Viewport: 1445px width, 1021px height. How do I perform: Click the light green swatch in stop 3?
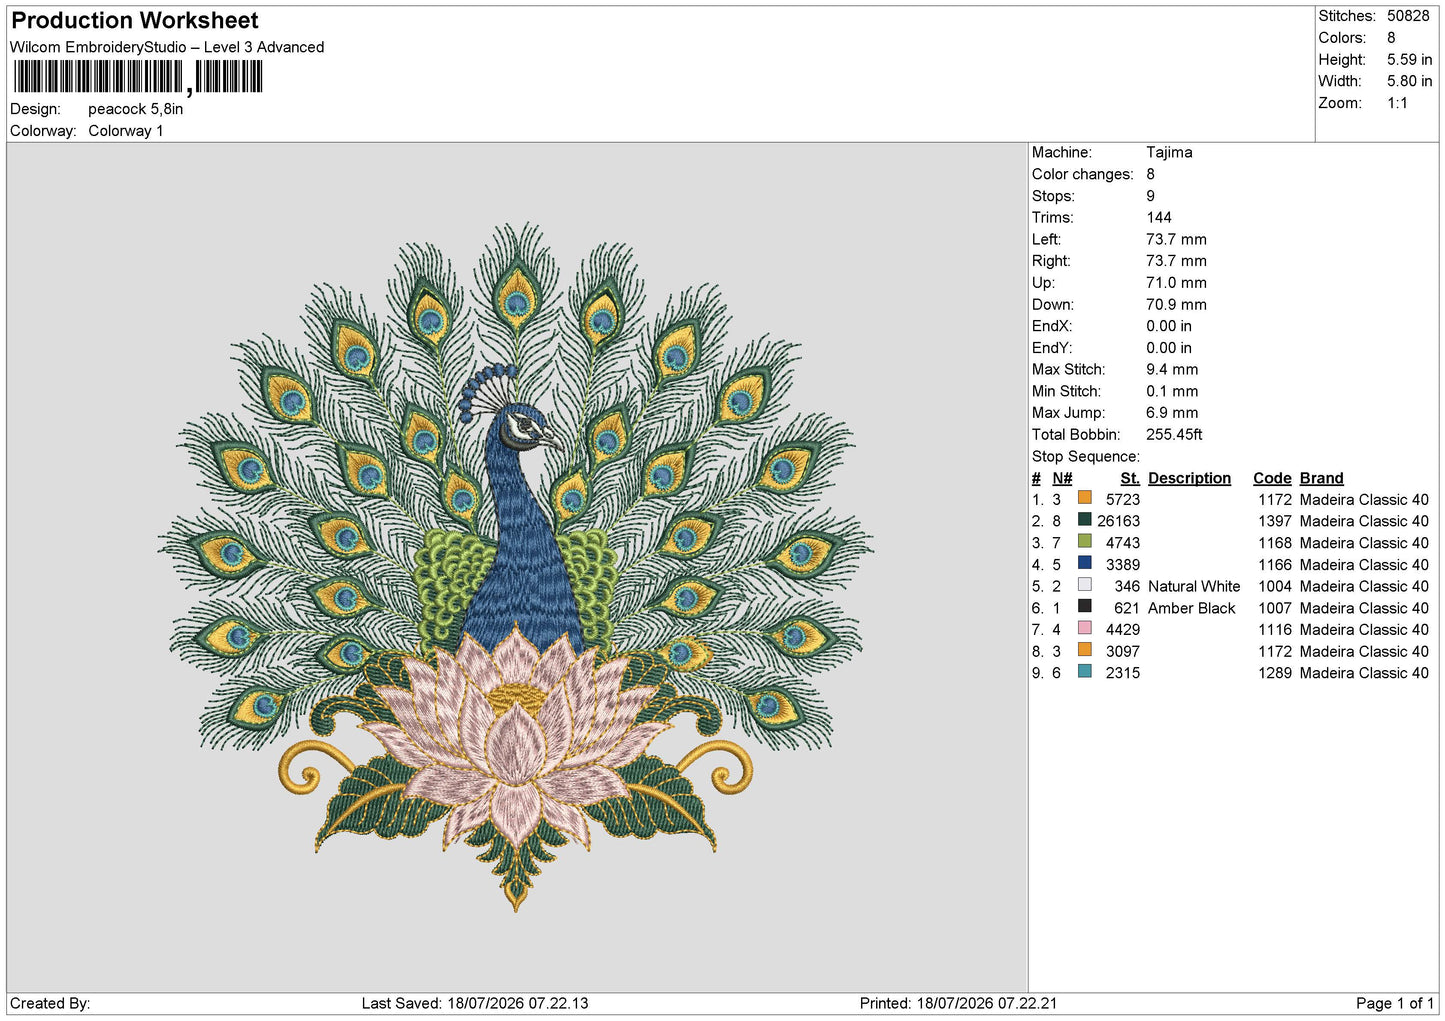tap(1085, 541)
